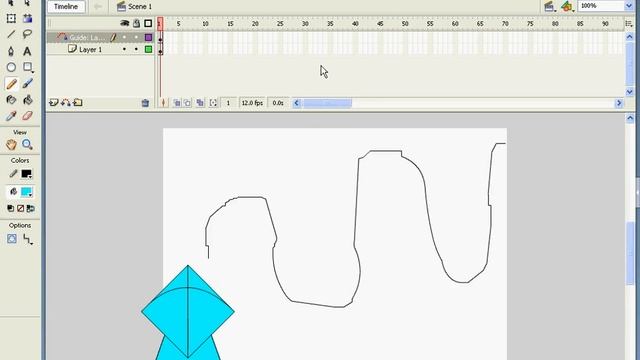Select the Line tool
Viewport: 640px width, 360px height.
click(11, 34)
